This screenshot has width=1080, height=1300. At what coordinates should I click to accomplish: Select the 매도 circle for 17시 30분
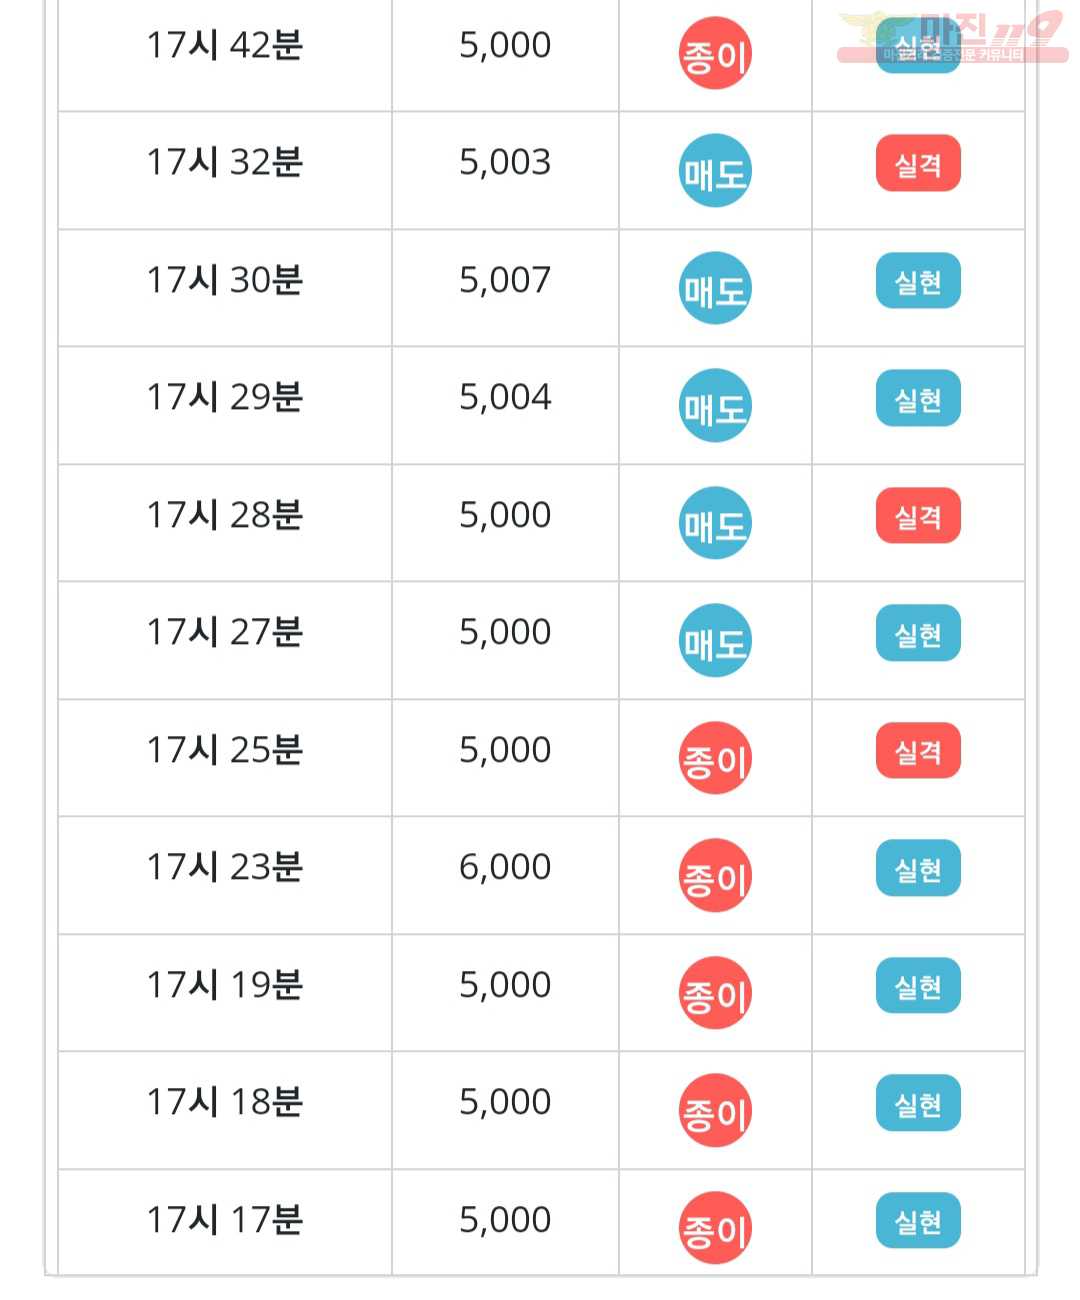point(715,288)
